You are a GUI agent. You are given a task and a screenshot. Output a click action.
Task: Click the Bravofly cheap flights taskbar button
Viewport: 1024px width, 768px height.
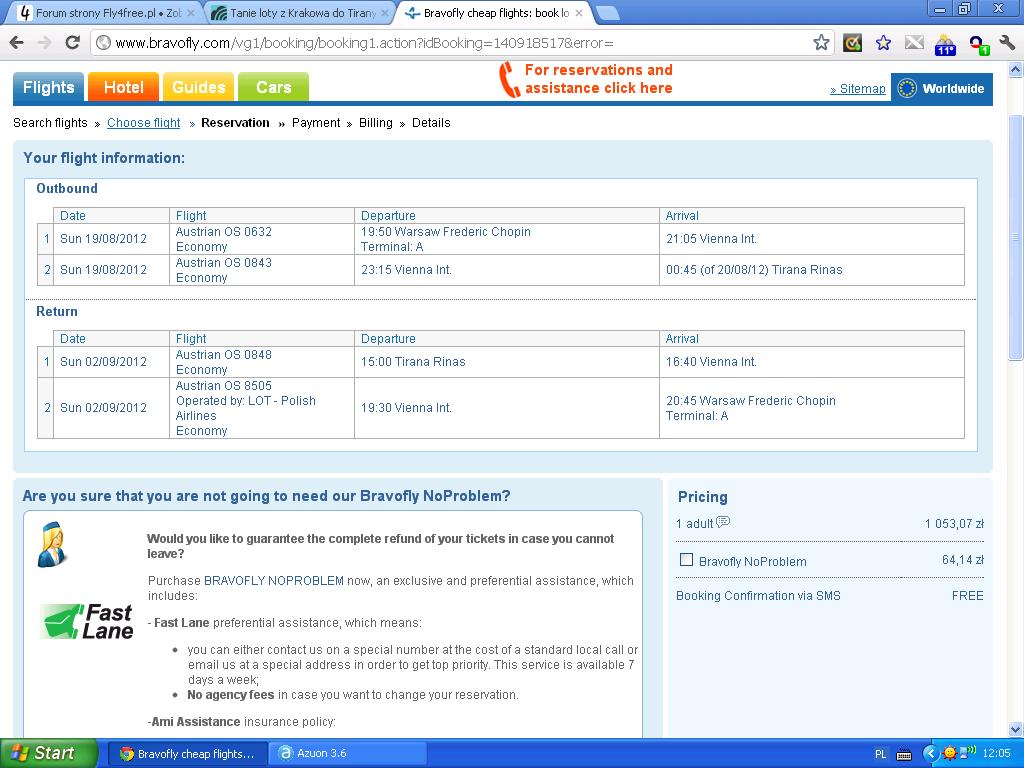[187, 754]
